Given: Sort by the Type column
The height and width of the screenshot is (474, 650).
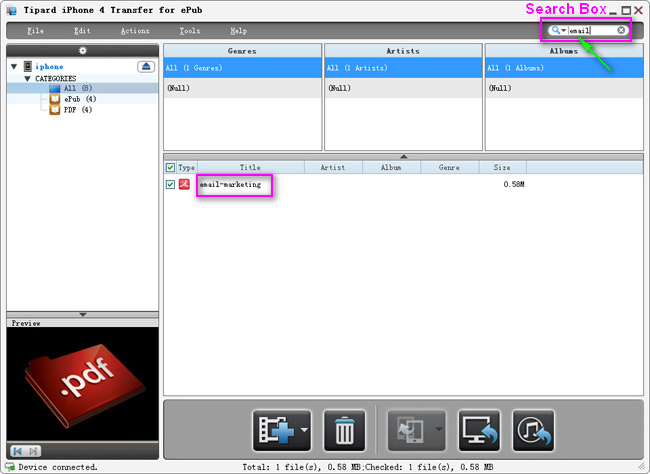Looking at the screenshot, I should tap(187, 168).
